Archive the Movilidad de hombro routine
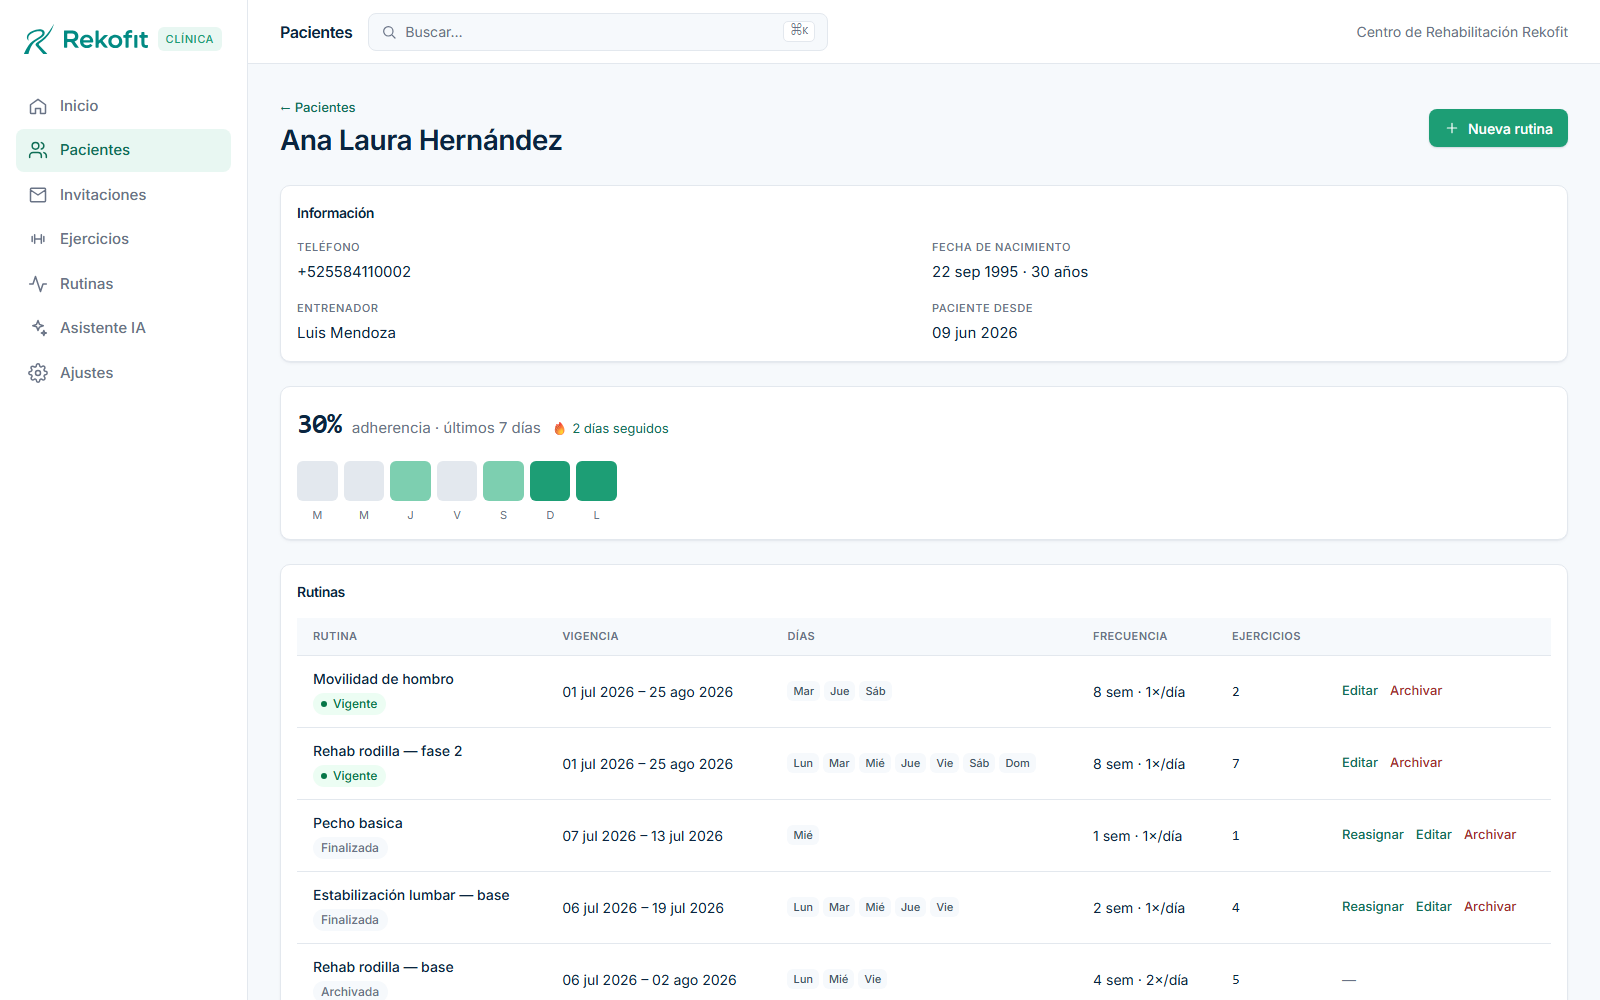This screenshot has width=1600, height=1000. [1416, 691]
